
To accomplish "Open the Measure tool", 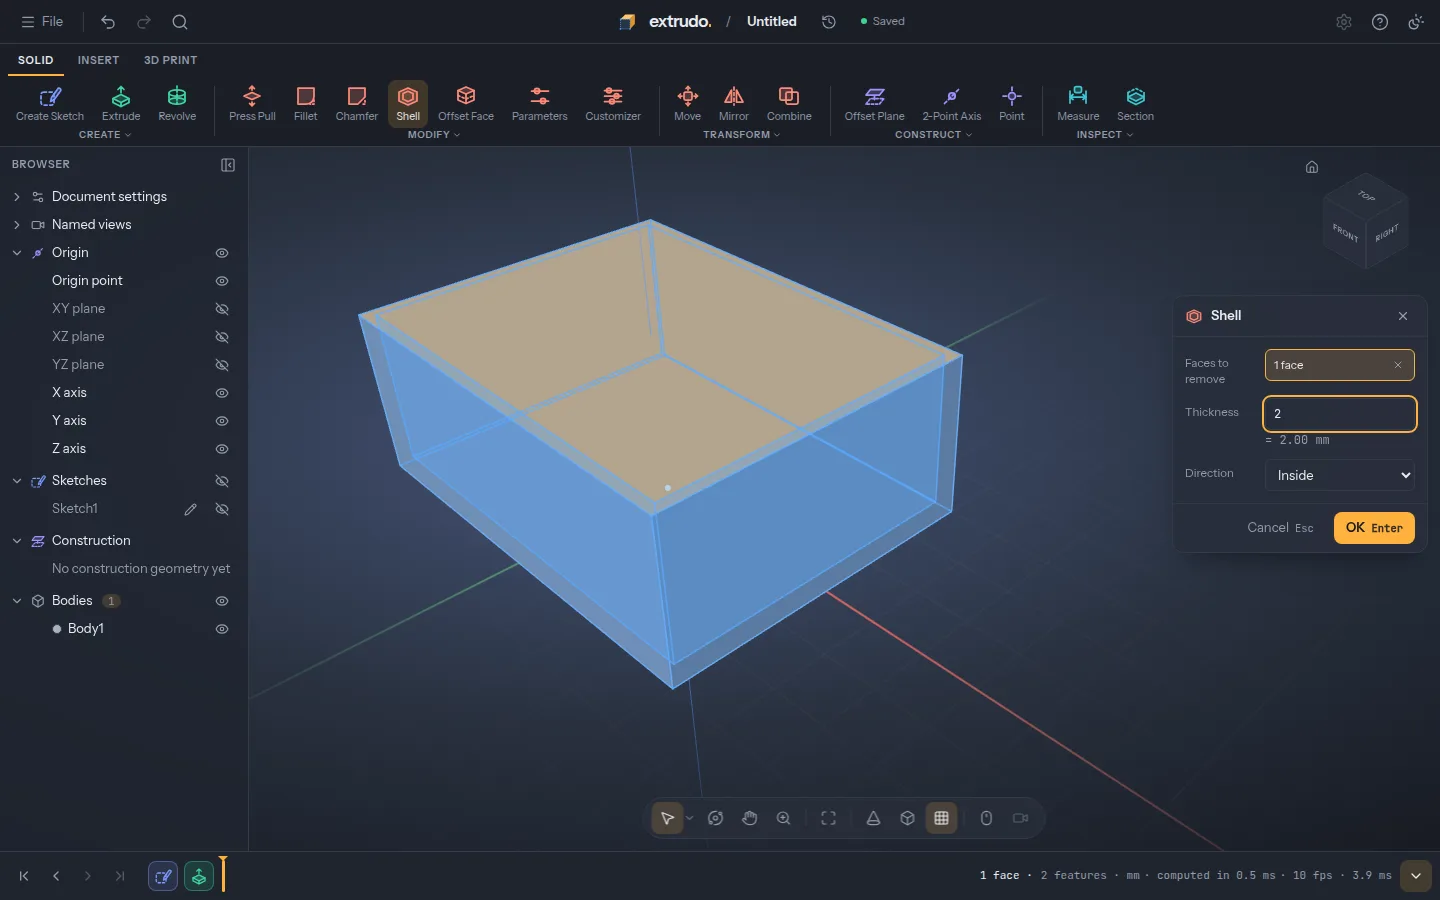I will (x=1078, y=104).
